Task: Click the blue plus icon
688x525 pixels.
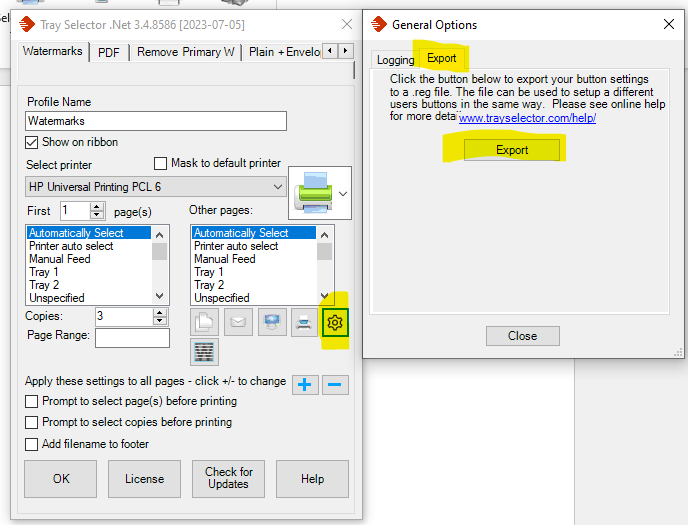Action: [306, 384]
